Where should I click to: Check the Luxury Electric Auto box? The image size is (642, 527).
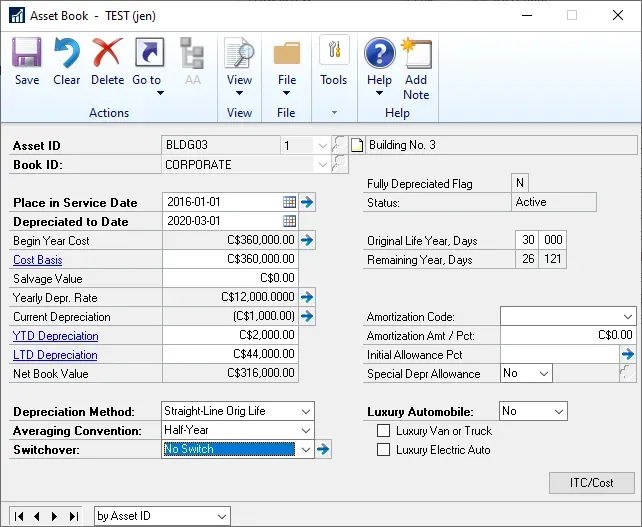tap(383, 450)
